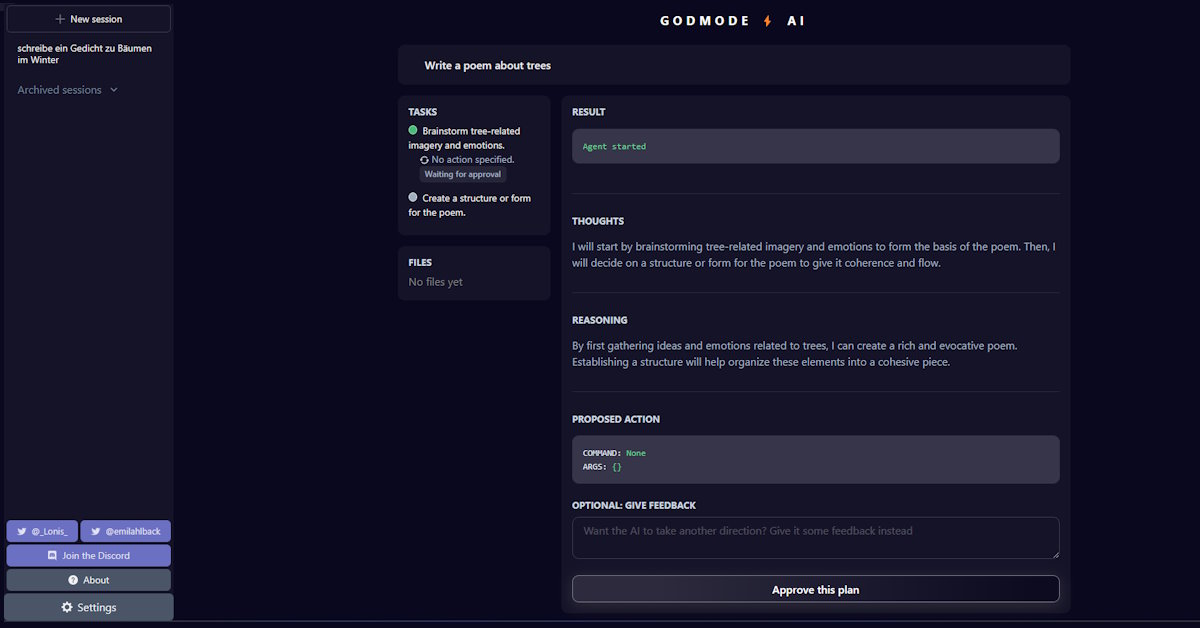1200x628 pixels.
Task: Click the spinner icon beside No action specified
Action: (x=424, y=160)
